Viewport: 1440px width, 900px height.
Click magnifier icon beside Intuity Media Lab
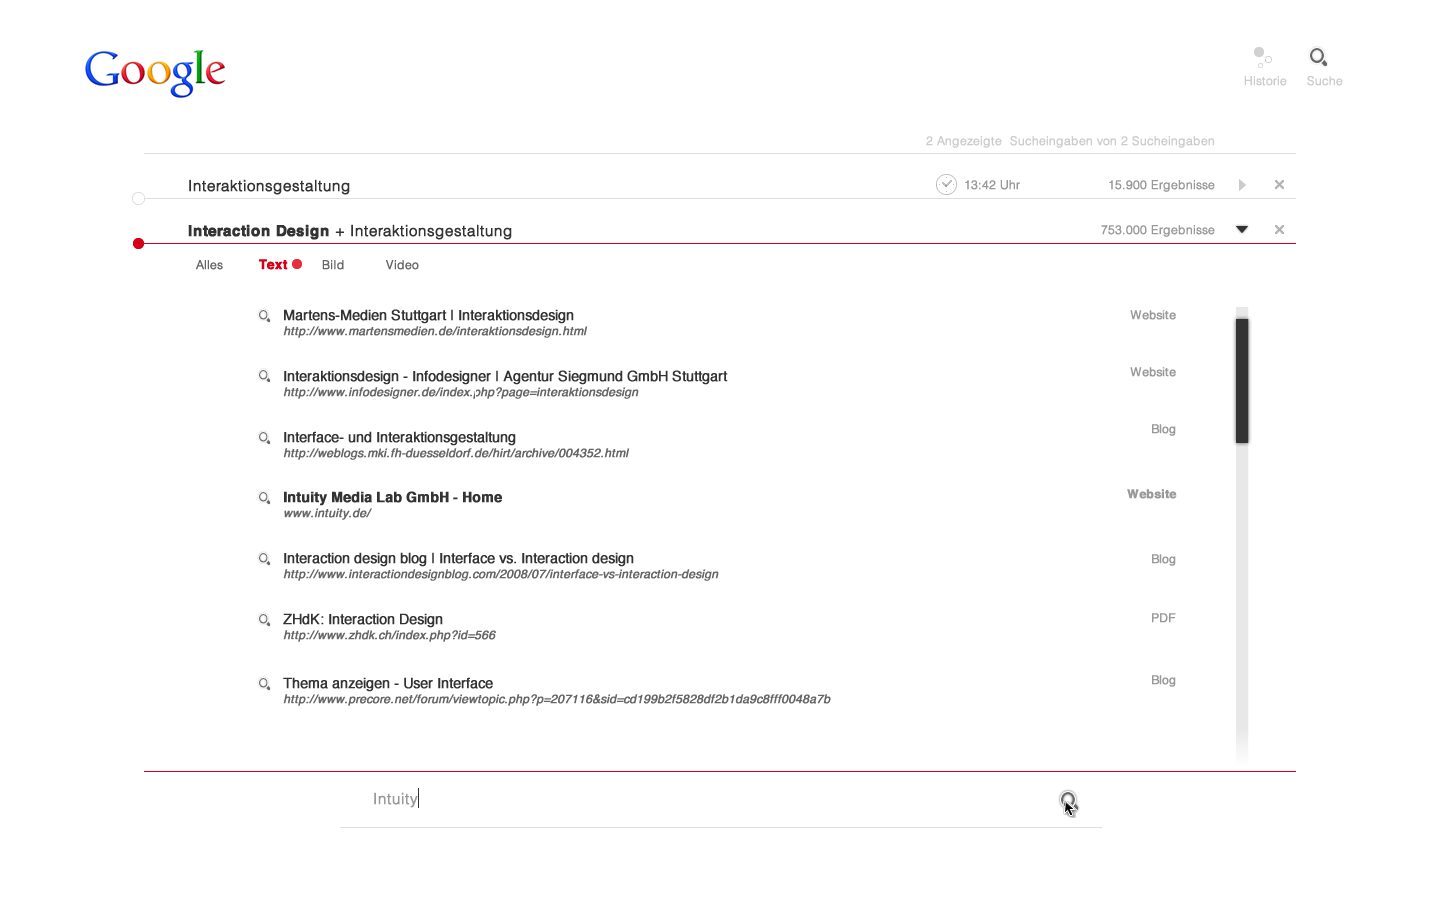pyautogui.click(x=264, y=498)
